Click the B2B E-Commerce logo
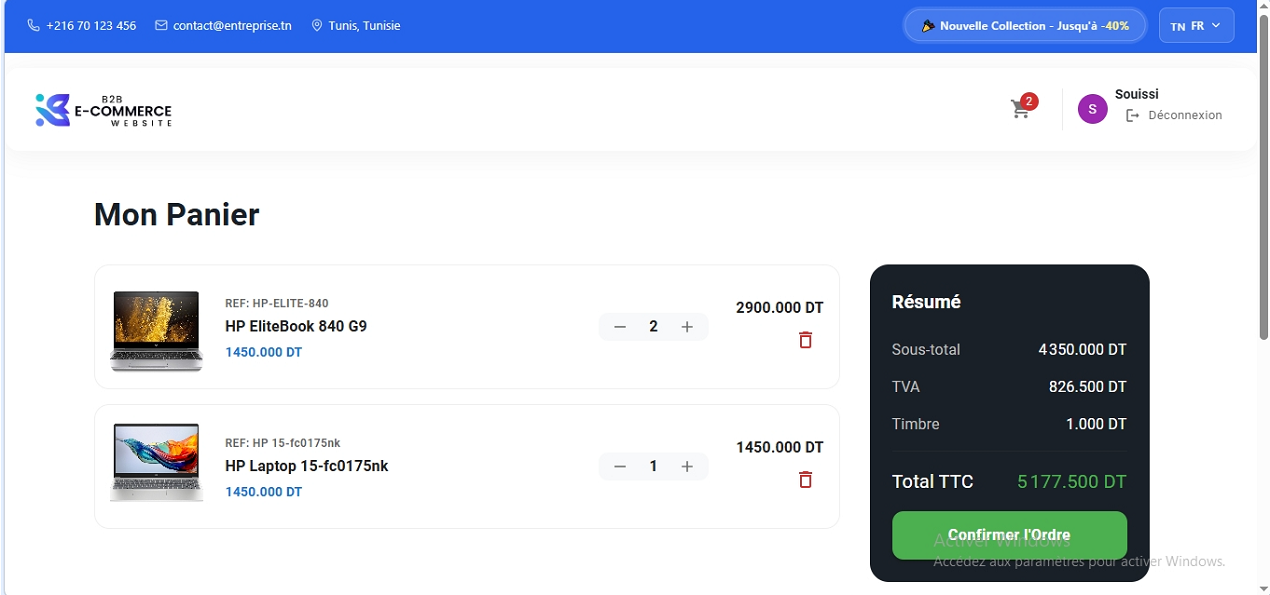This screenshot has width=1270, height=595. [103, 110]
